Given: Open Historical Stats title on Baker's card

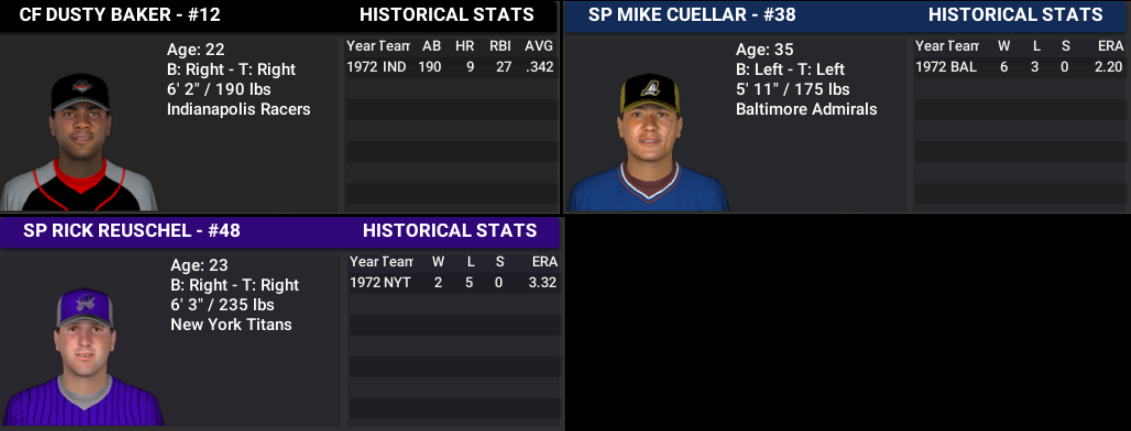Looking at the screenshot, I should pyautogui.click(x=447, y=15).
